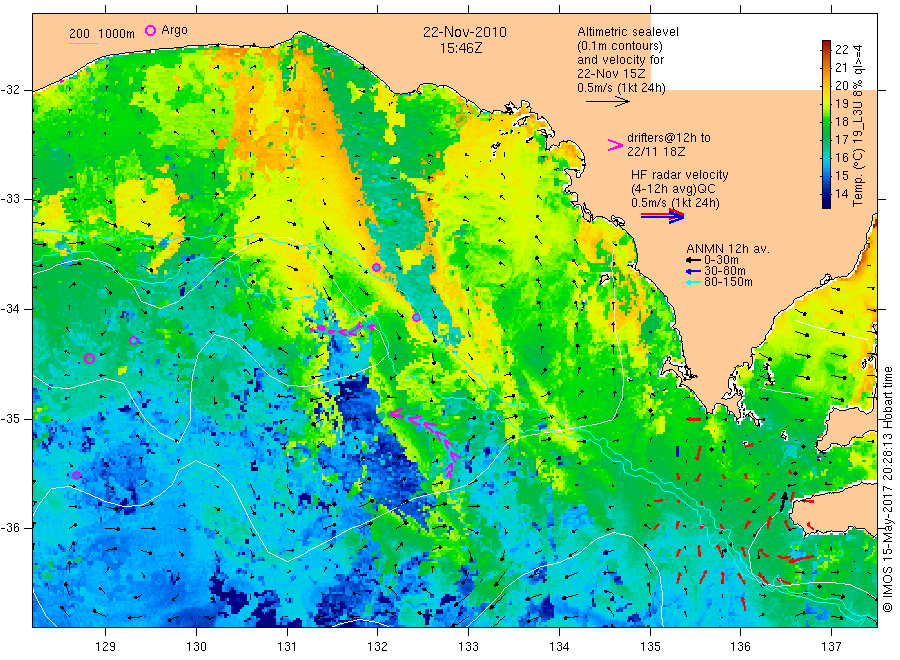Click the "22-Nov 15Z" text
The height and width of the screenshot is (660, 900).
[x=611, y=74]
